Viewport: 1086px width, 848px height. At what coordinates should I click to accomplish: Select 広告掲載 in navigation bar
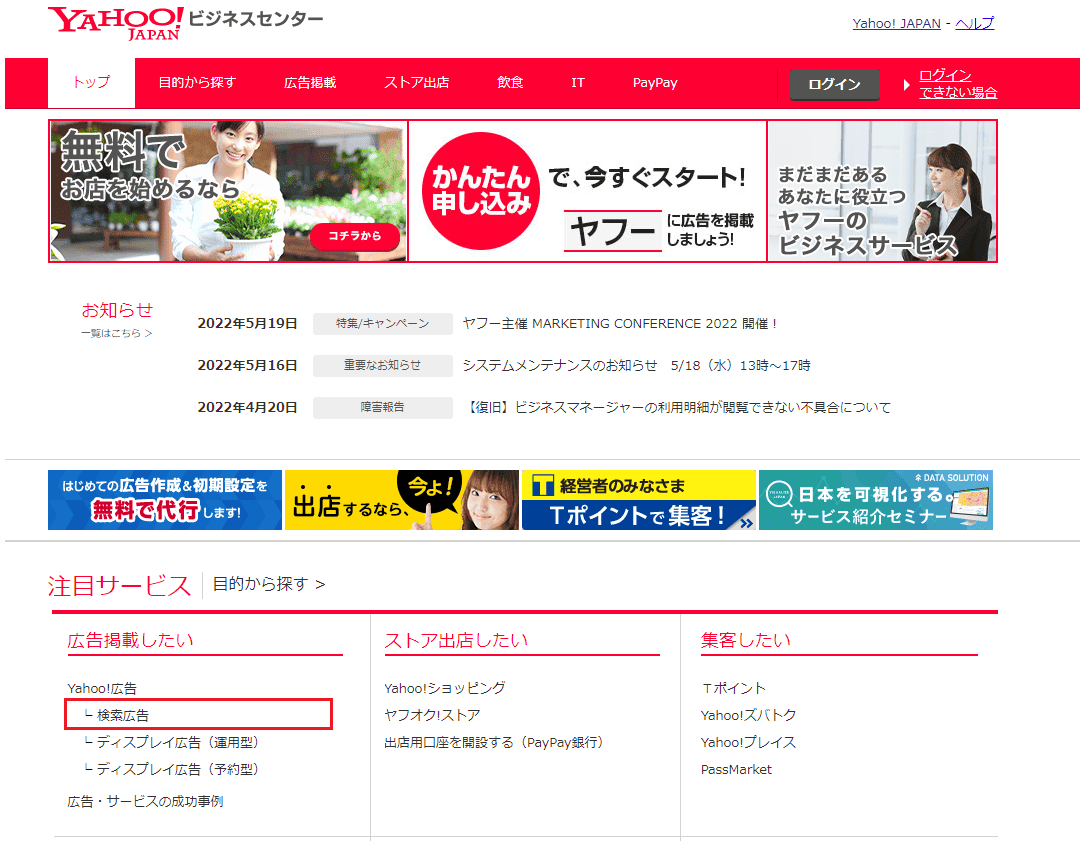coord(310,83)
